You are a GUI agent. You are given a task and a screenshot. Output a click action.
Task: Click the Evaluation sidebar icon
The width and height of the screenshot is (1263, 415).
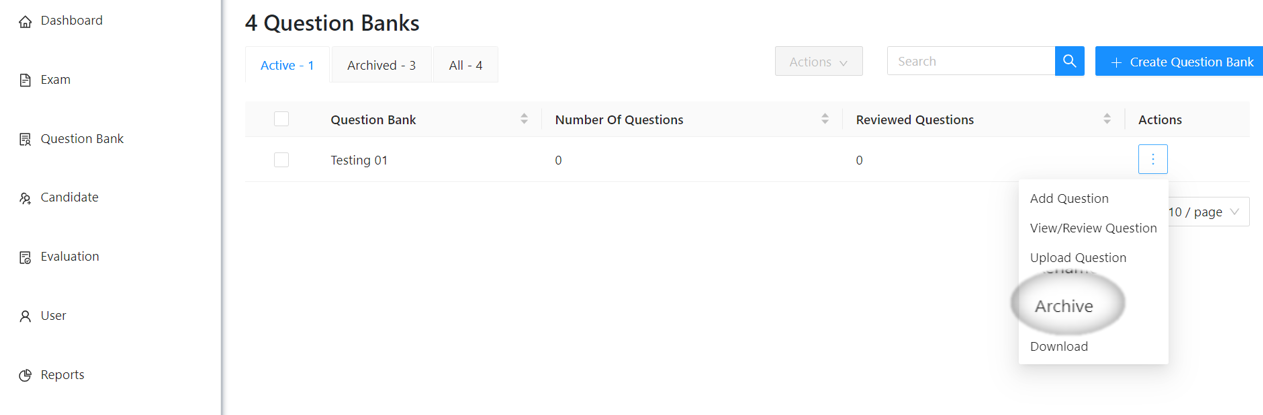(25, 257)
